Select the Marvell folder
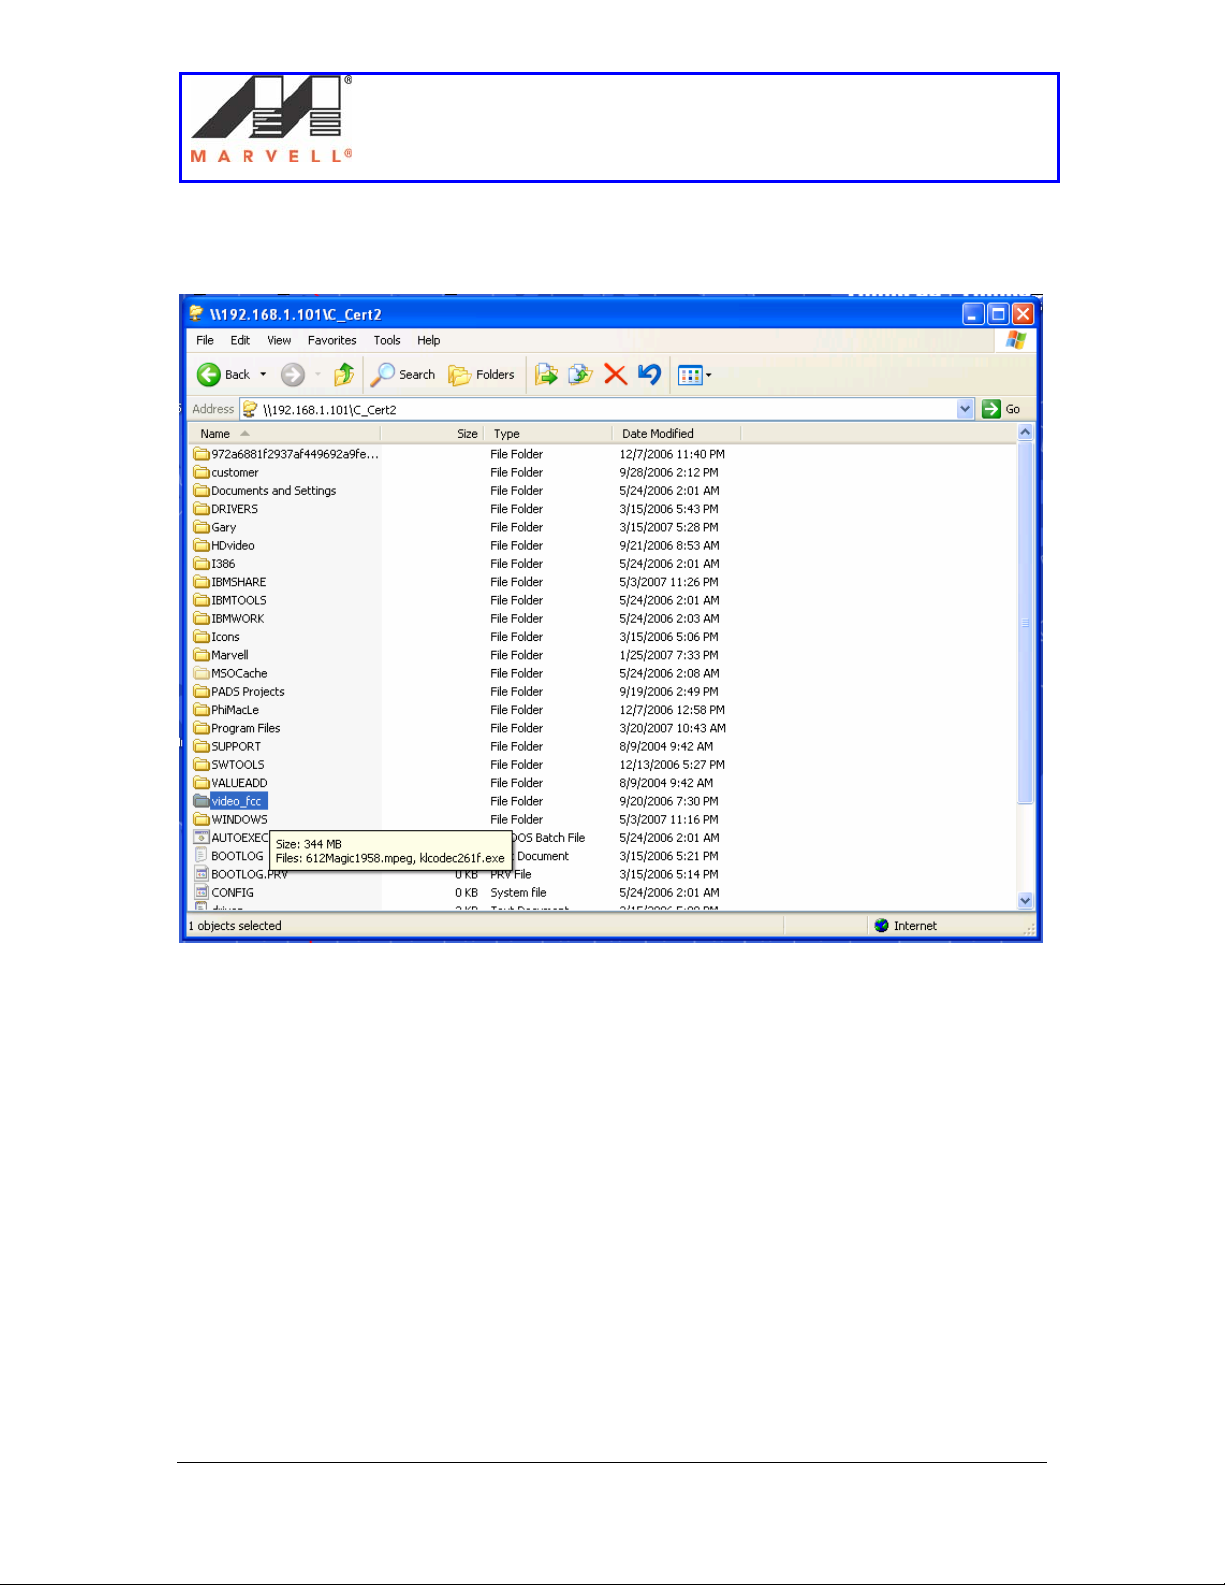1225x1585 pixels. click(x=229, y=656)
